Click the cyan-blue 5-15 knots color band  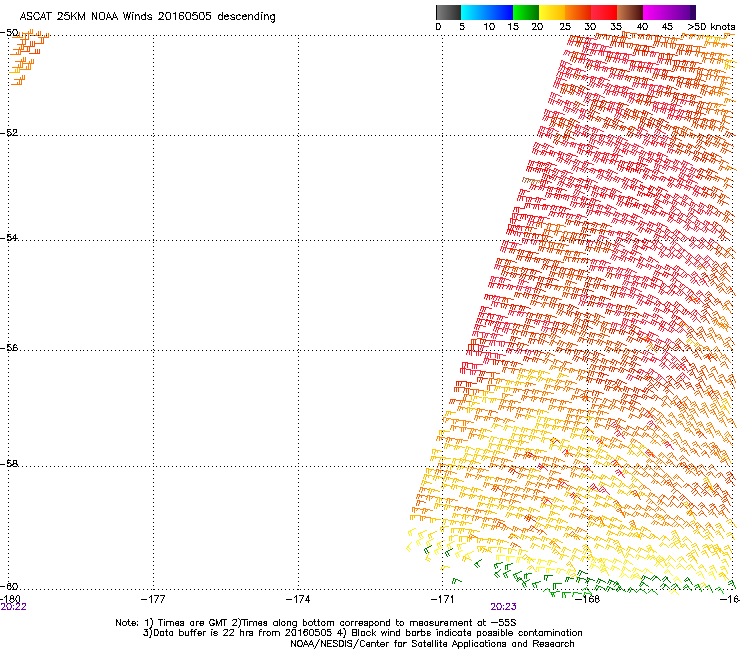point(487,12)
